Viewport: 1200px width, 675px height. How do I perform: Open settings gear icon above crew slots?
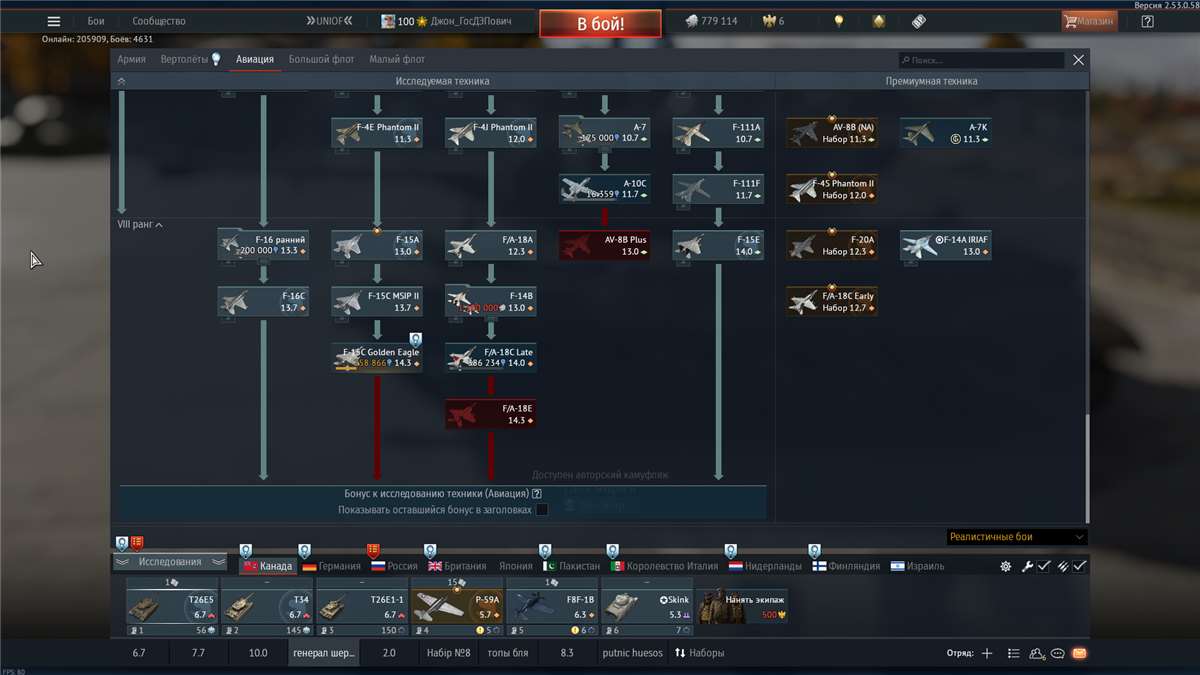(x=1005, y=566)
